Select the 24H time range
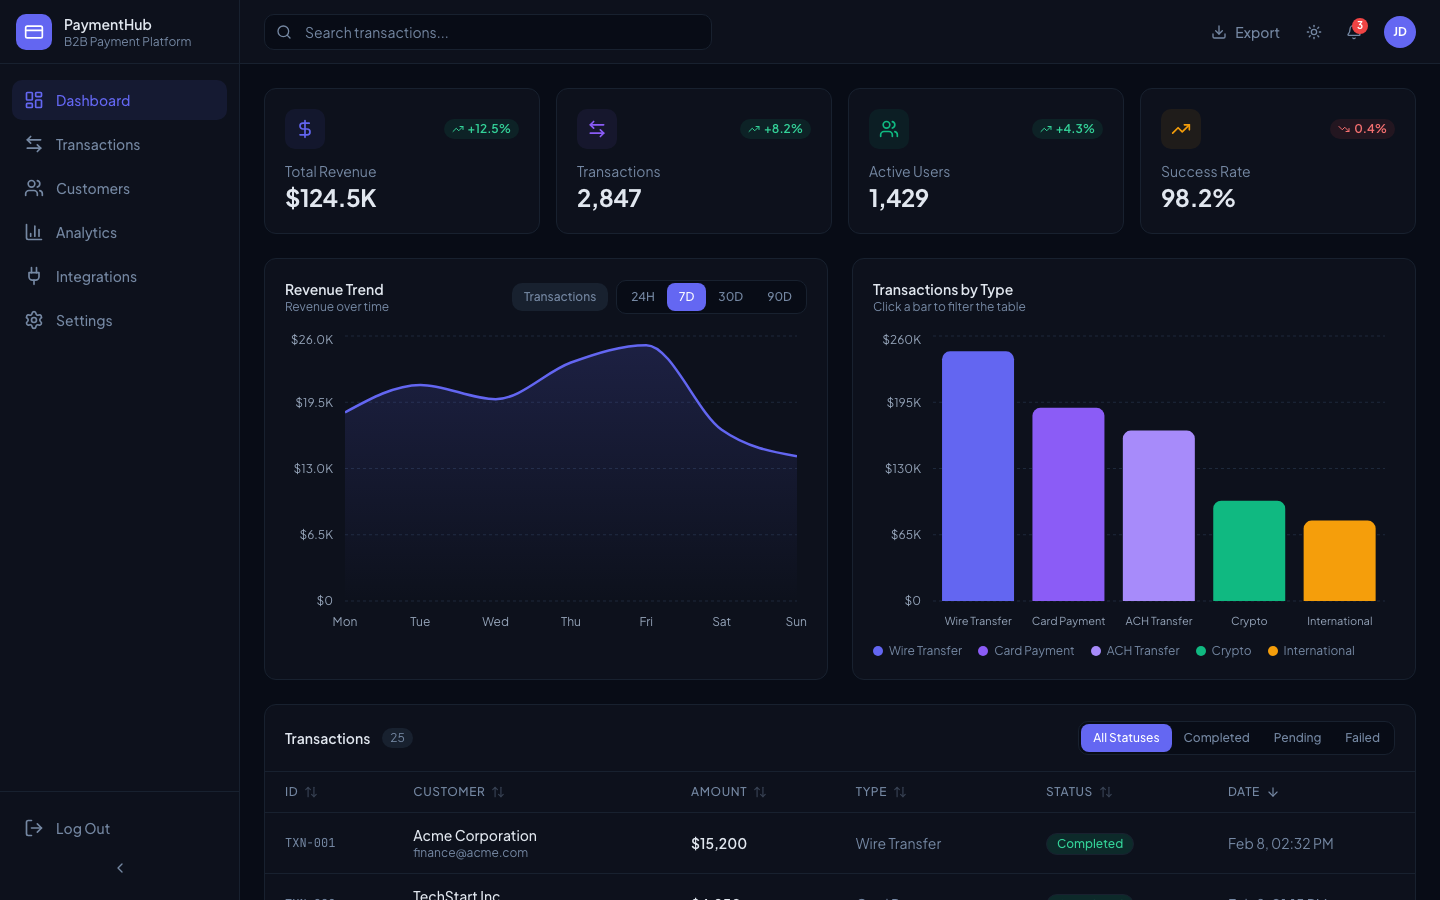The width and height of the screenshot is (1440, 900). click(643, 297)
